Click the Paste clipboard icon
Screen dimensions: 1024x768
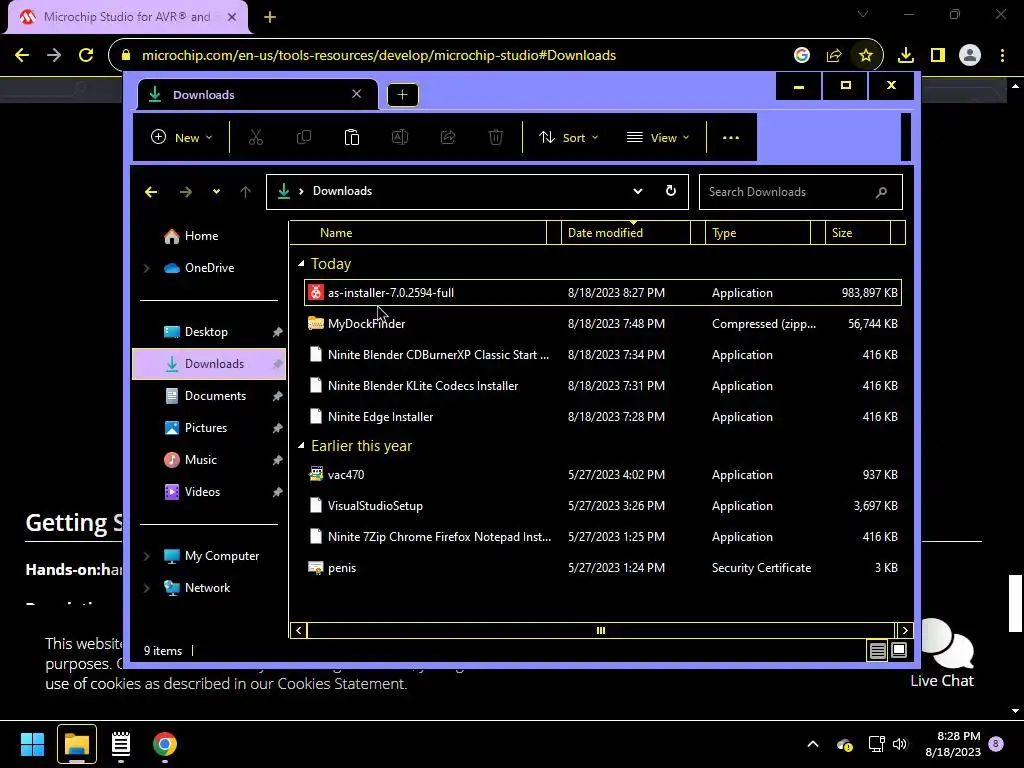pyautogui.click(x=352, y=137)
